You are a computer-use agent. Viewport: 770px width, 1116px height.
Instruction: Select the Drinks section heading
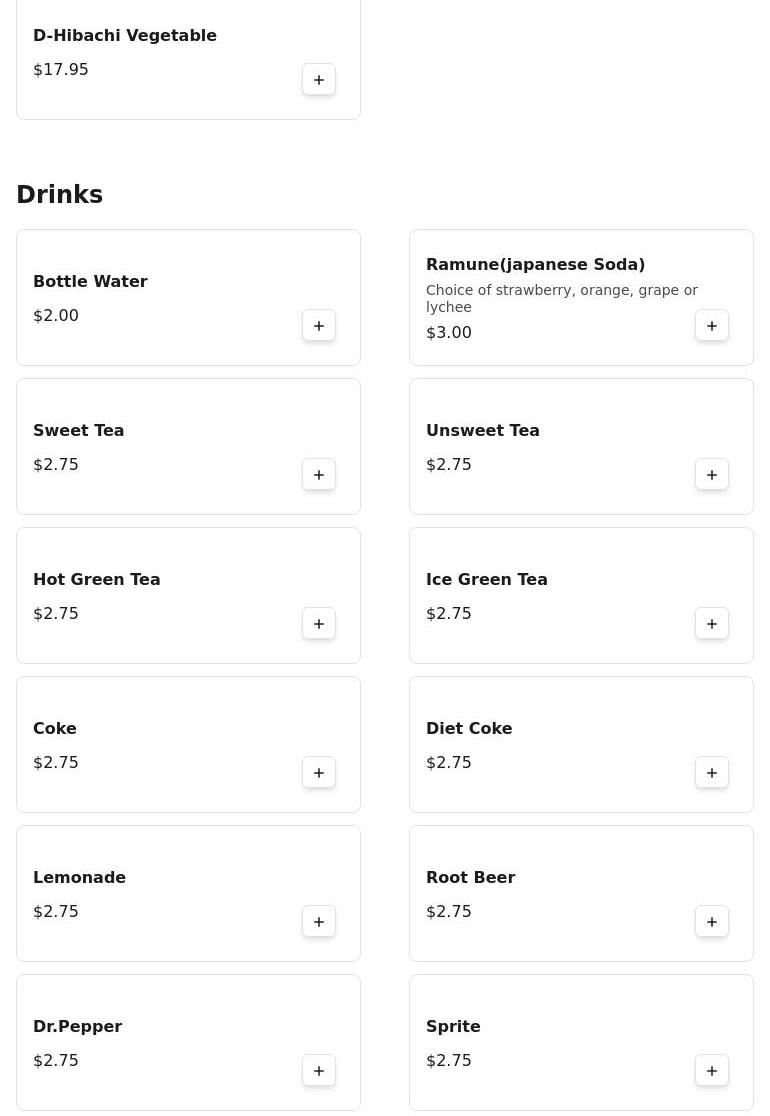click(60, 194)
